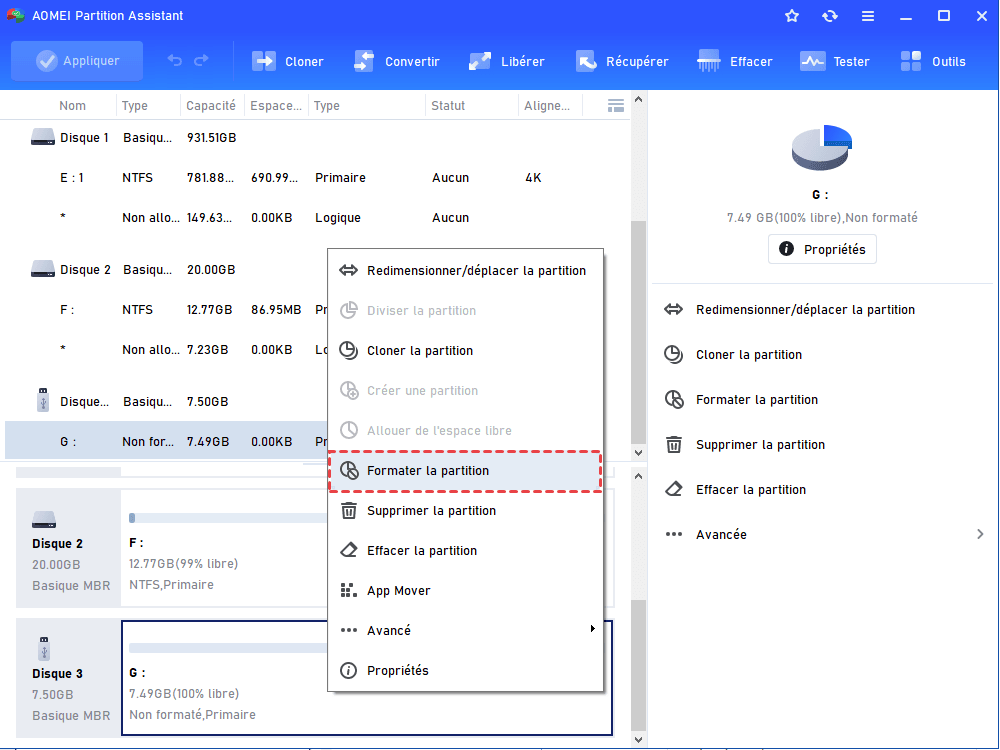
Task: Click the trash icon in context menu
Action: pos(348,511)
